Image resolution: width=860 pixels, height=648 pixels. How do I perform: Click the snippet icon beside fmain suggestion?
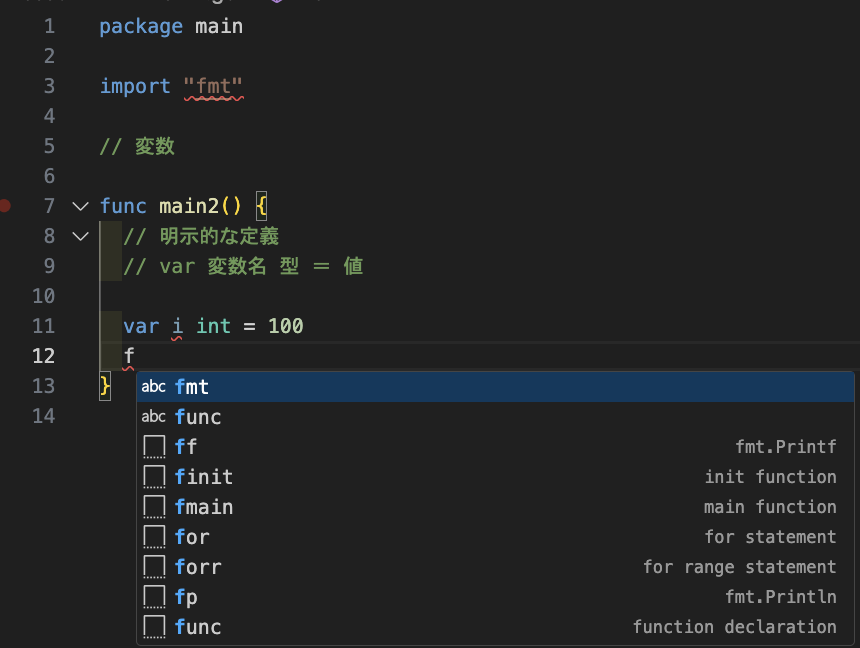coord(154,506)
